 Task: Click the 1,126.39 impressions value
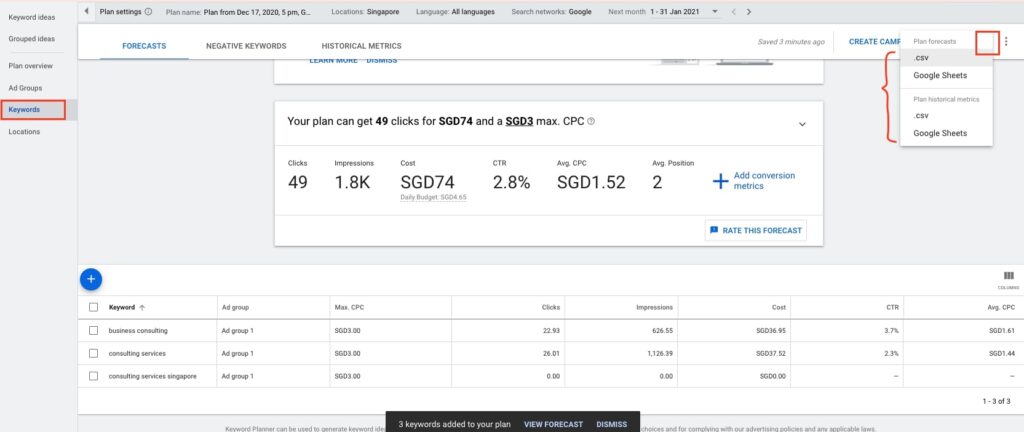[660, 354]
